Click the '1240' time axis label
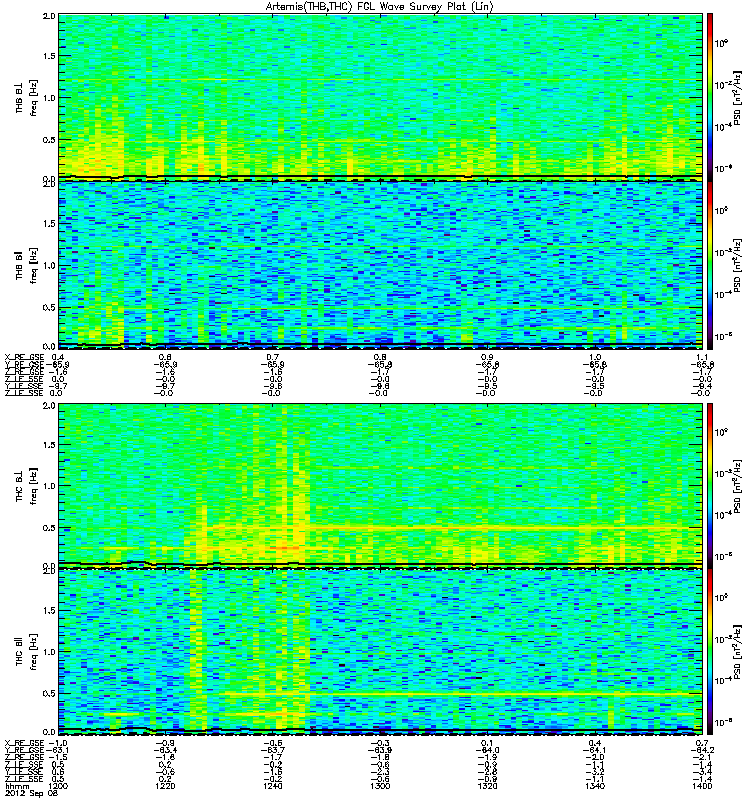The height and width of the screenshot is (800, 750). pyautogui.click(x=273, y=786)
